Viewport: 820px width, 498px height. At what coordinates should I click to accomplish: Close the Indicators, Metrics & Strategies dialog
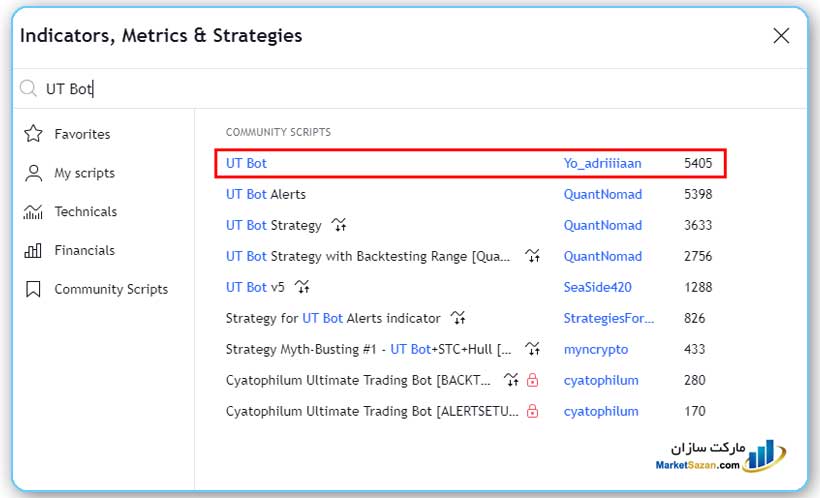click(x=781, y=36)
